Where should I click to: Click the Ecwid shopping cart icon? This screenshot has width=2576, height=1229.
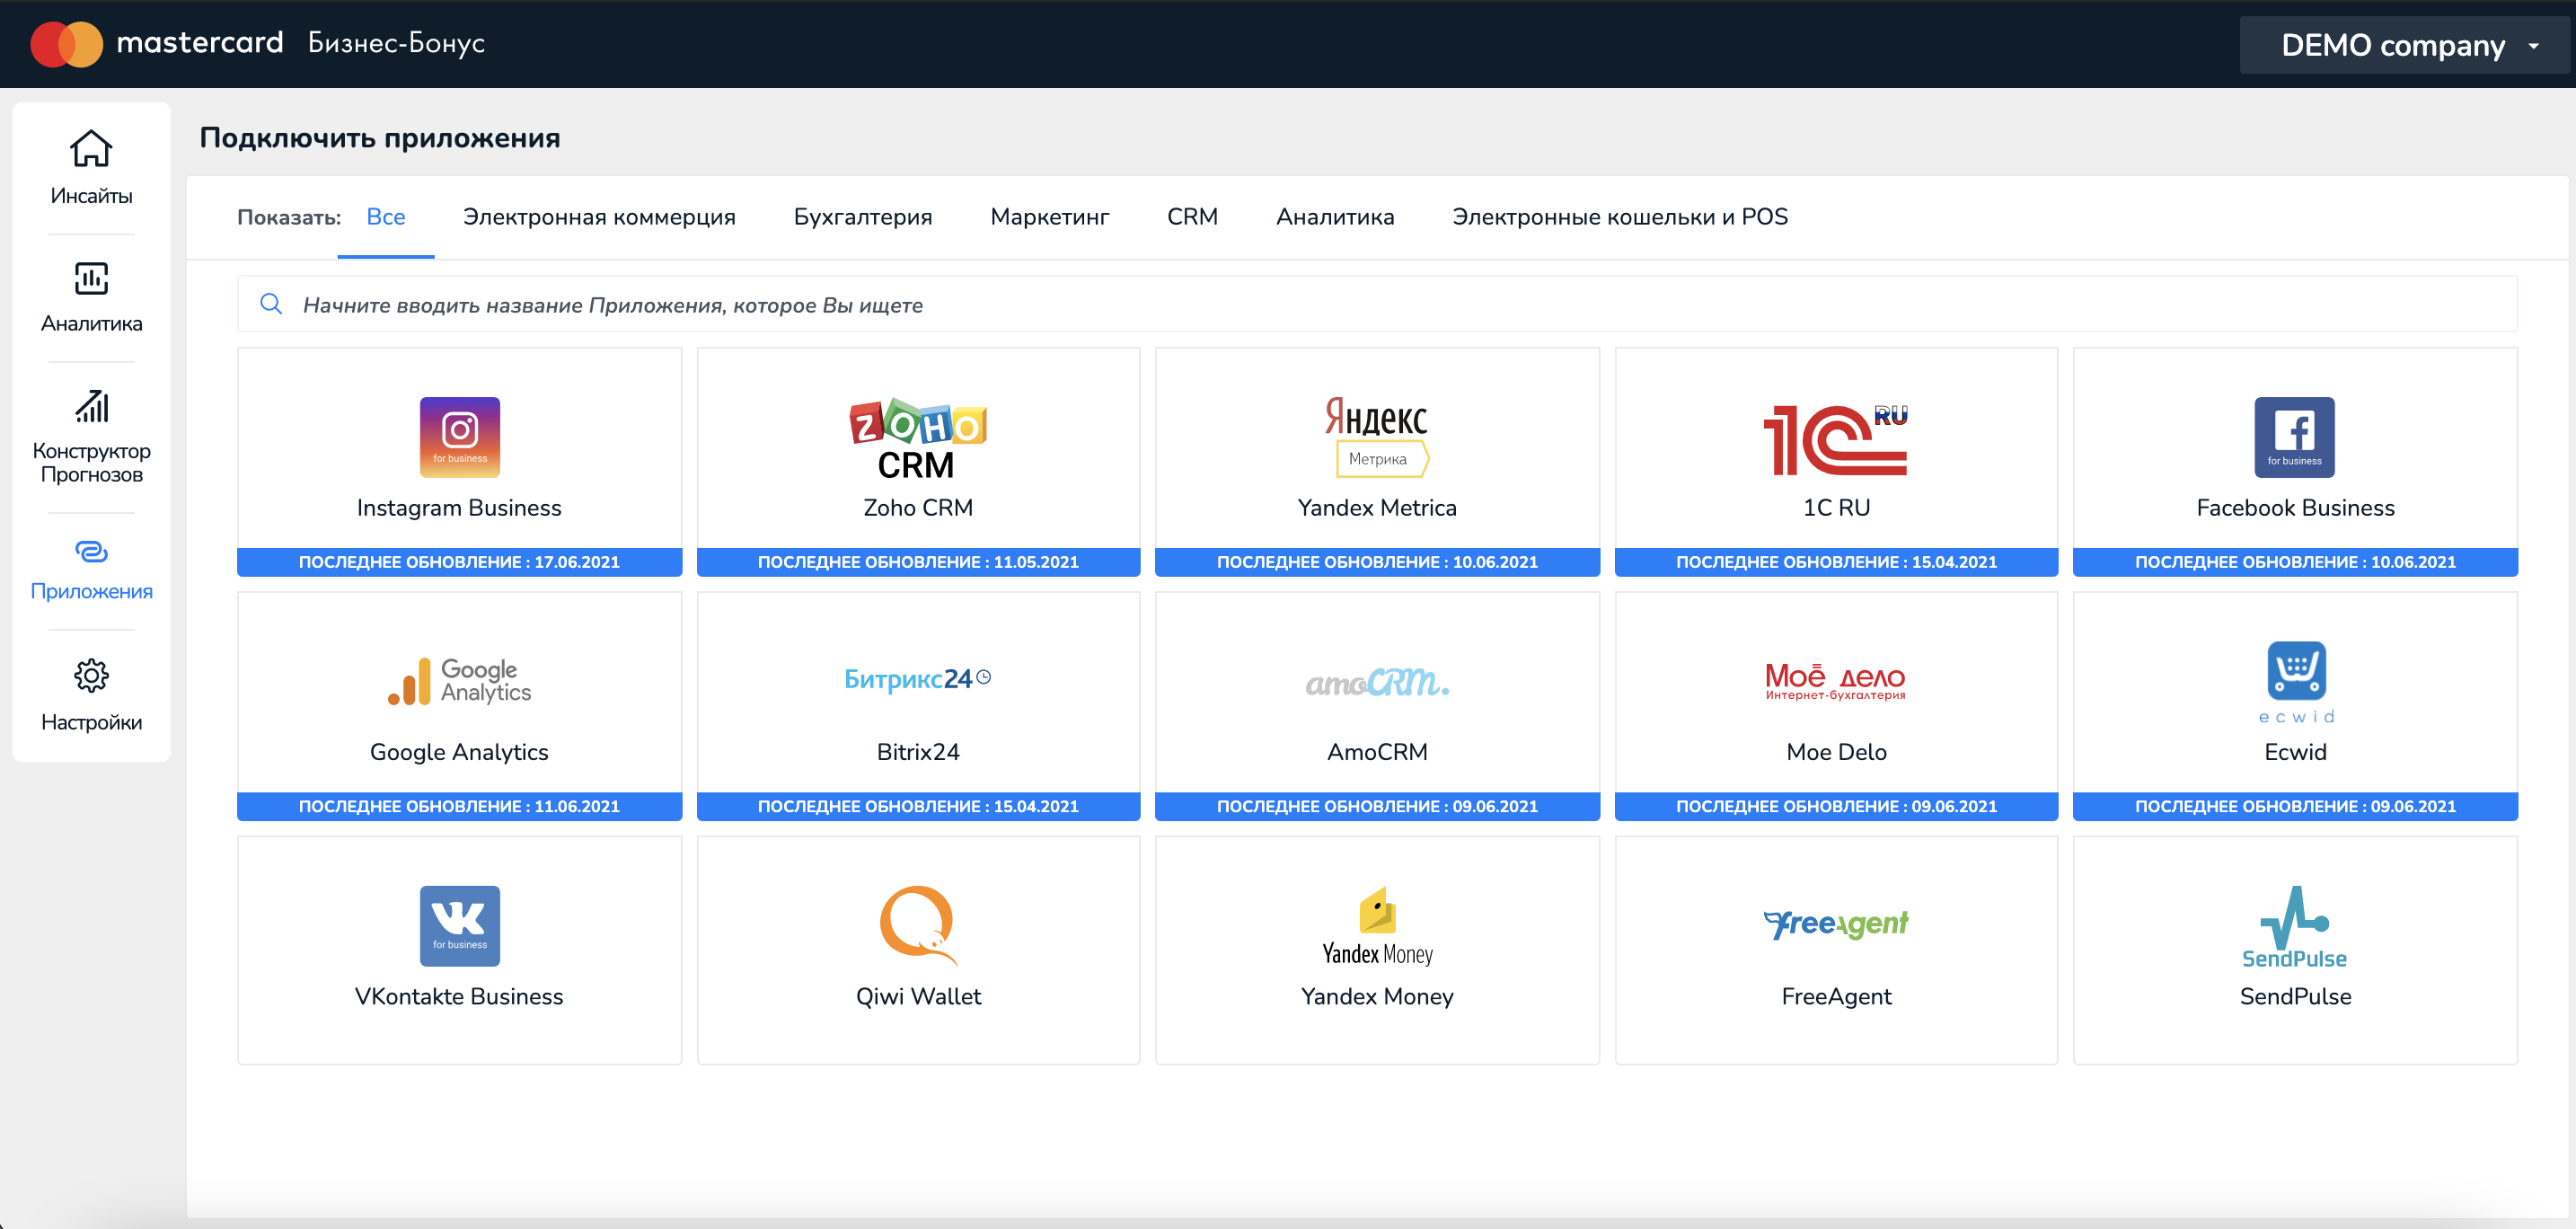coord(2295,670)
